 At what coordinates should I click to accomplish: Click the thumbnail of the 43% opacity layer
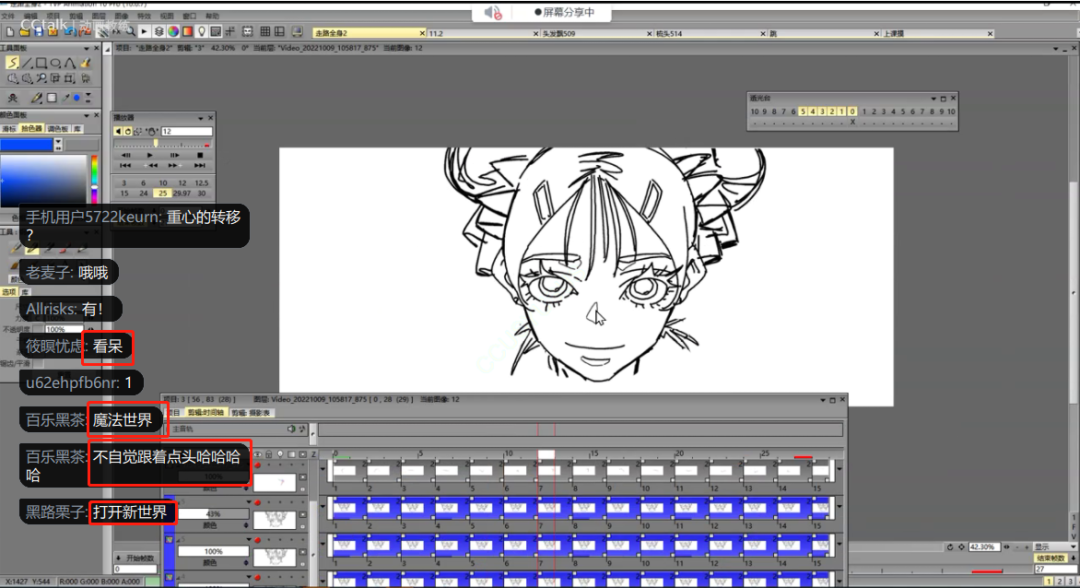tap(275, 519)
